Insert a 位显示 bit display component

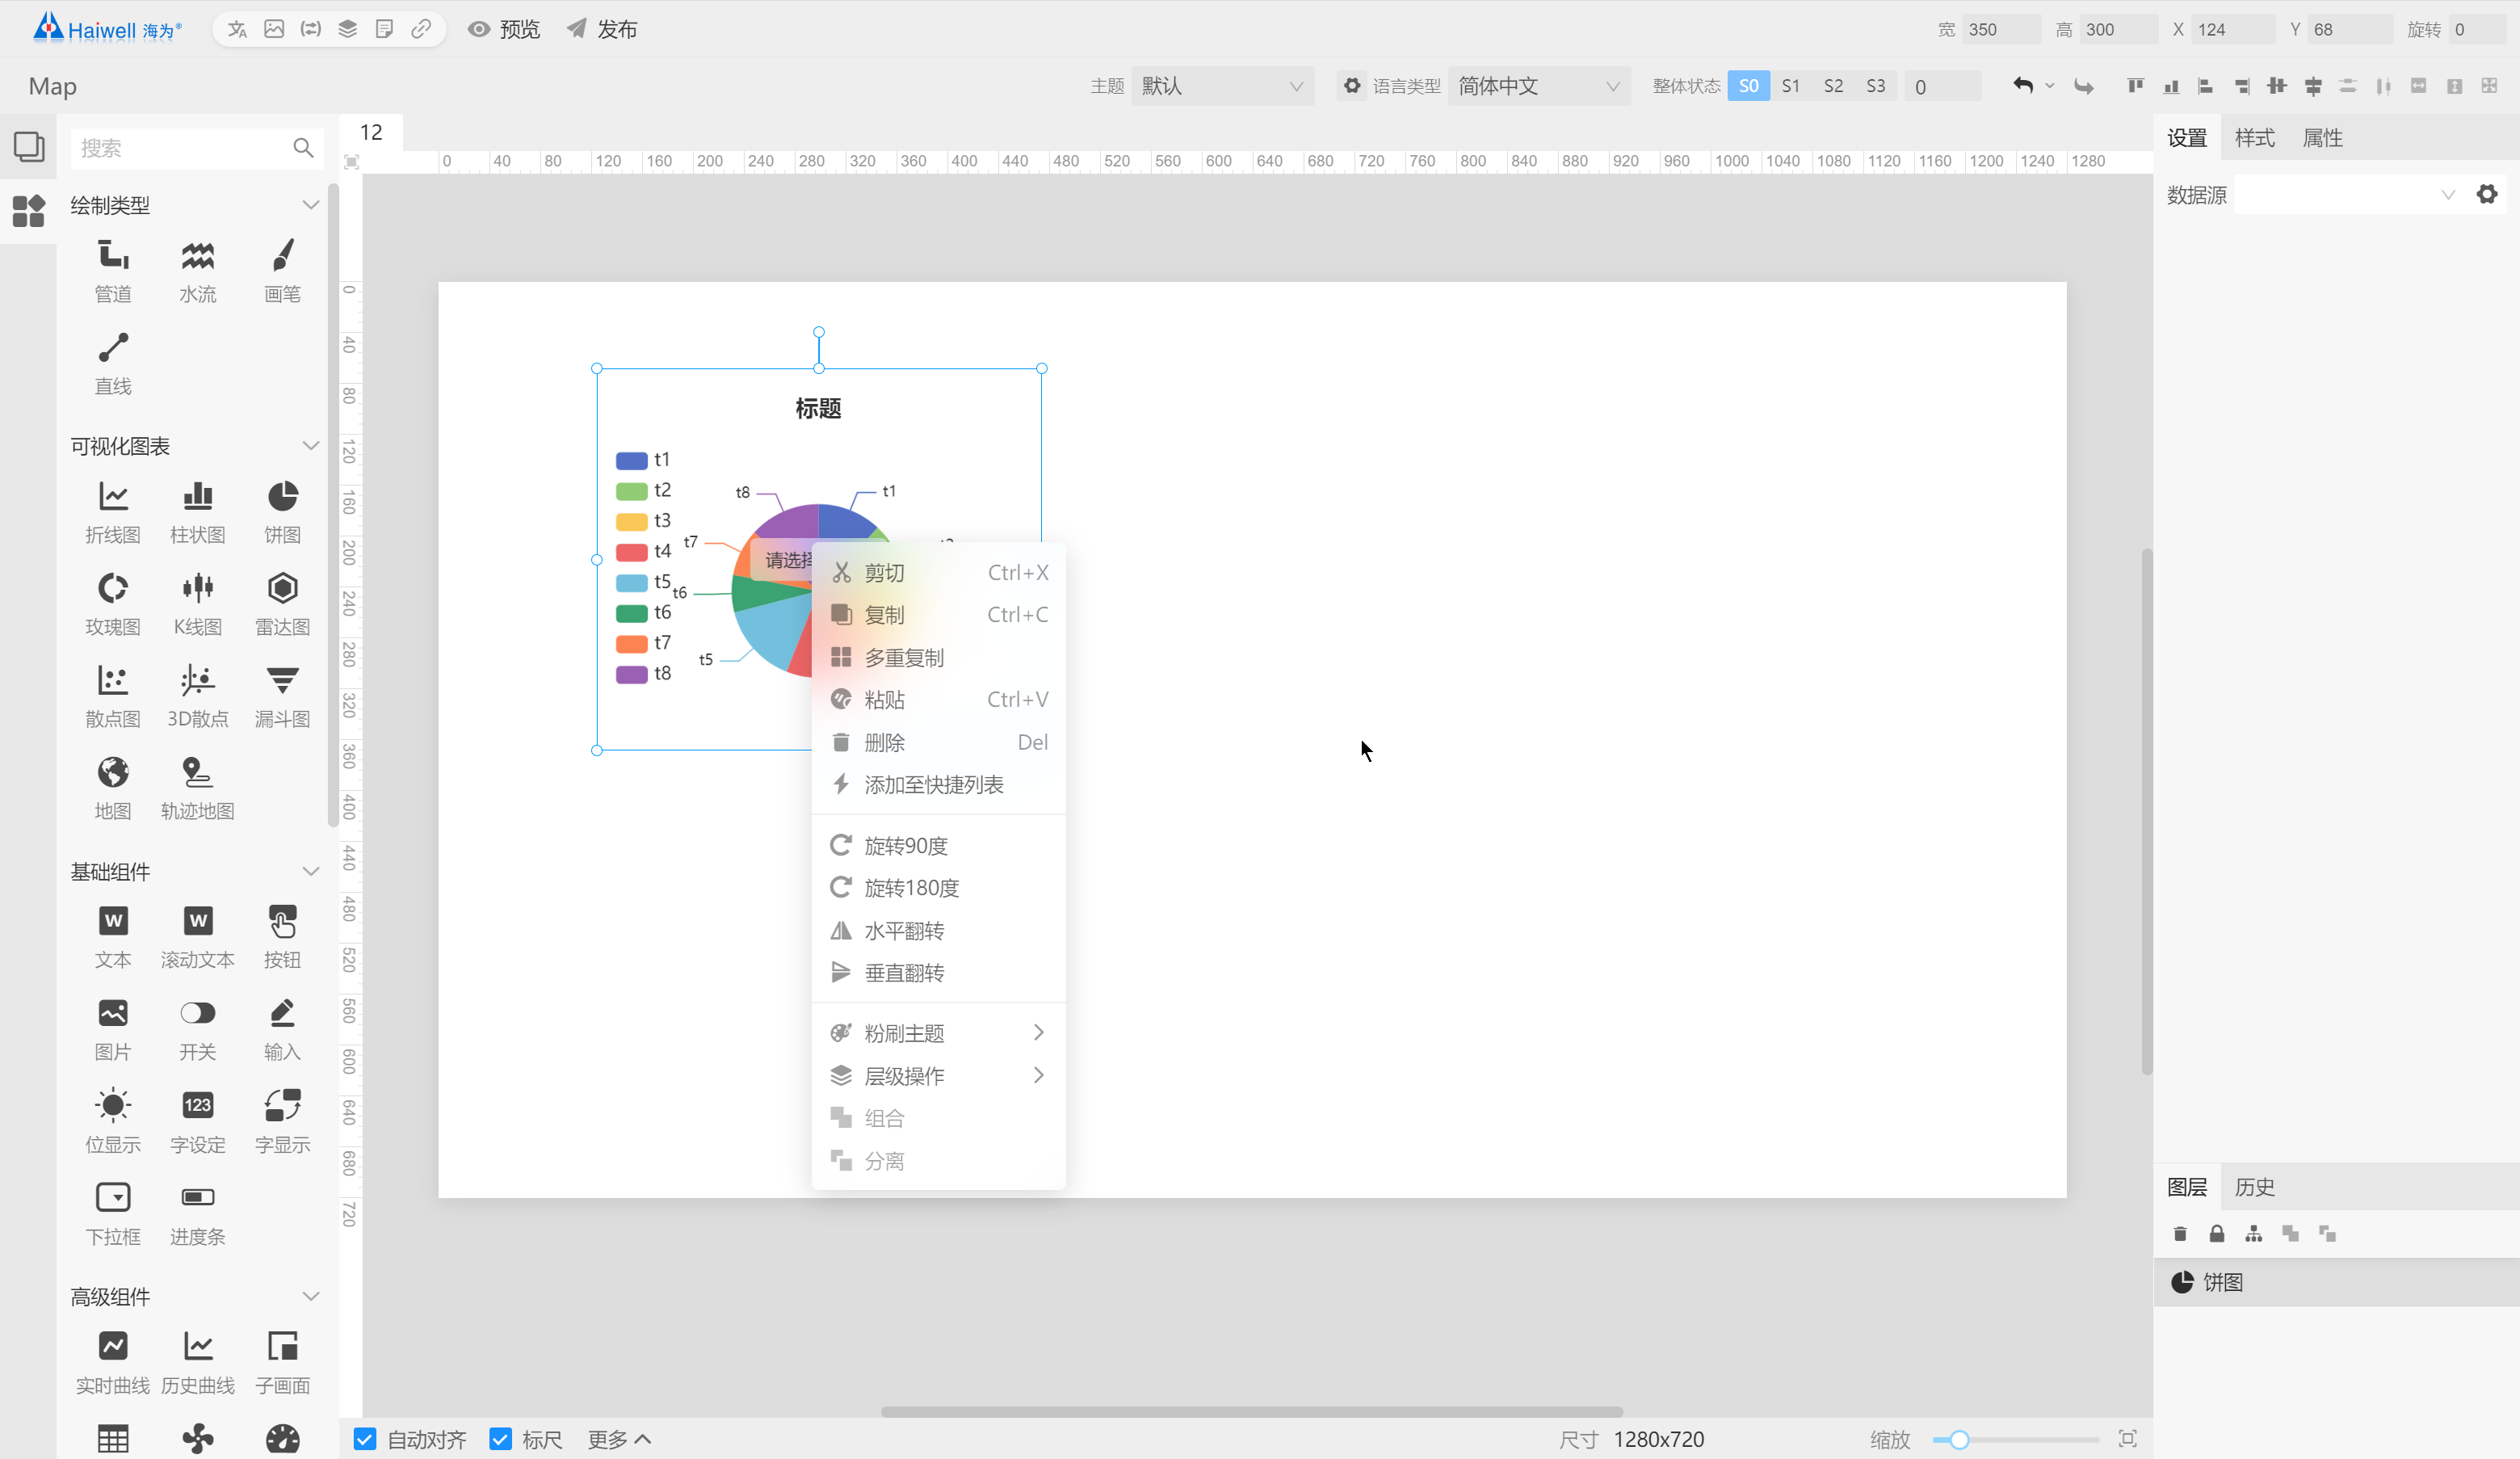click(113, 1121)
